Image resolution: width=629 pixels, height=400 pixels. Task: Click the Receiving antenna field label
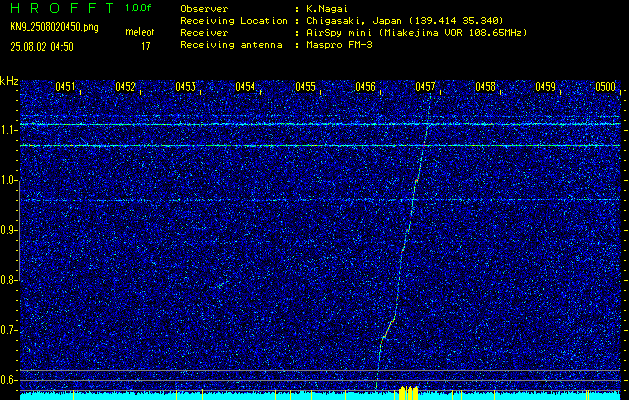point(231,45)
